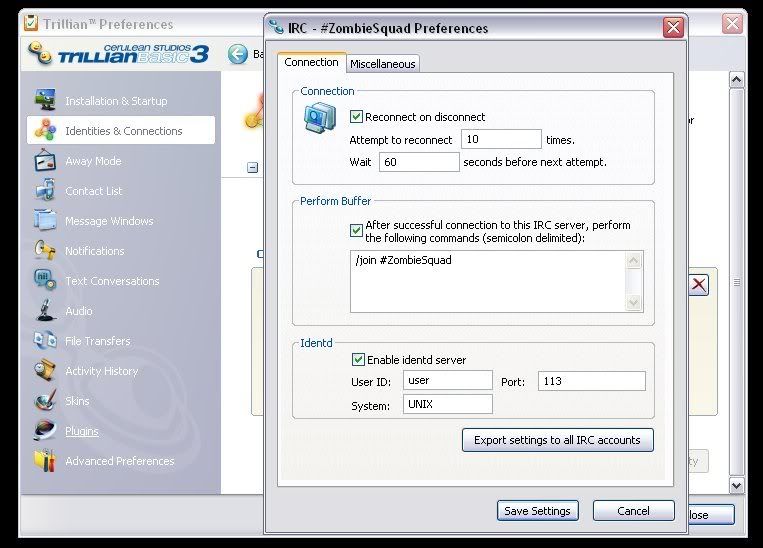Click the Trillian Basic 3 logo

coord(119,54)
